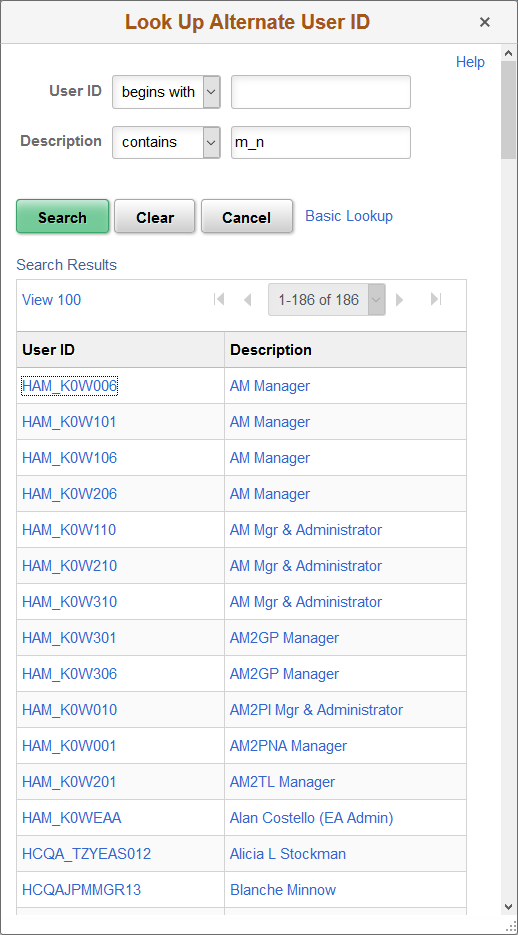This screenshot has height=935, width=518.
Task: Select user HAM_K0W310
Action: 70,602
